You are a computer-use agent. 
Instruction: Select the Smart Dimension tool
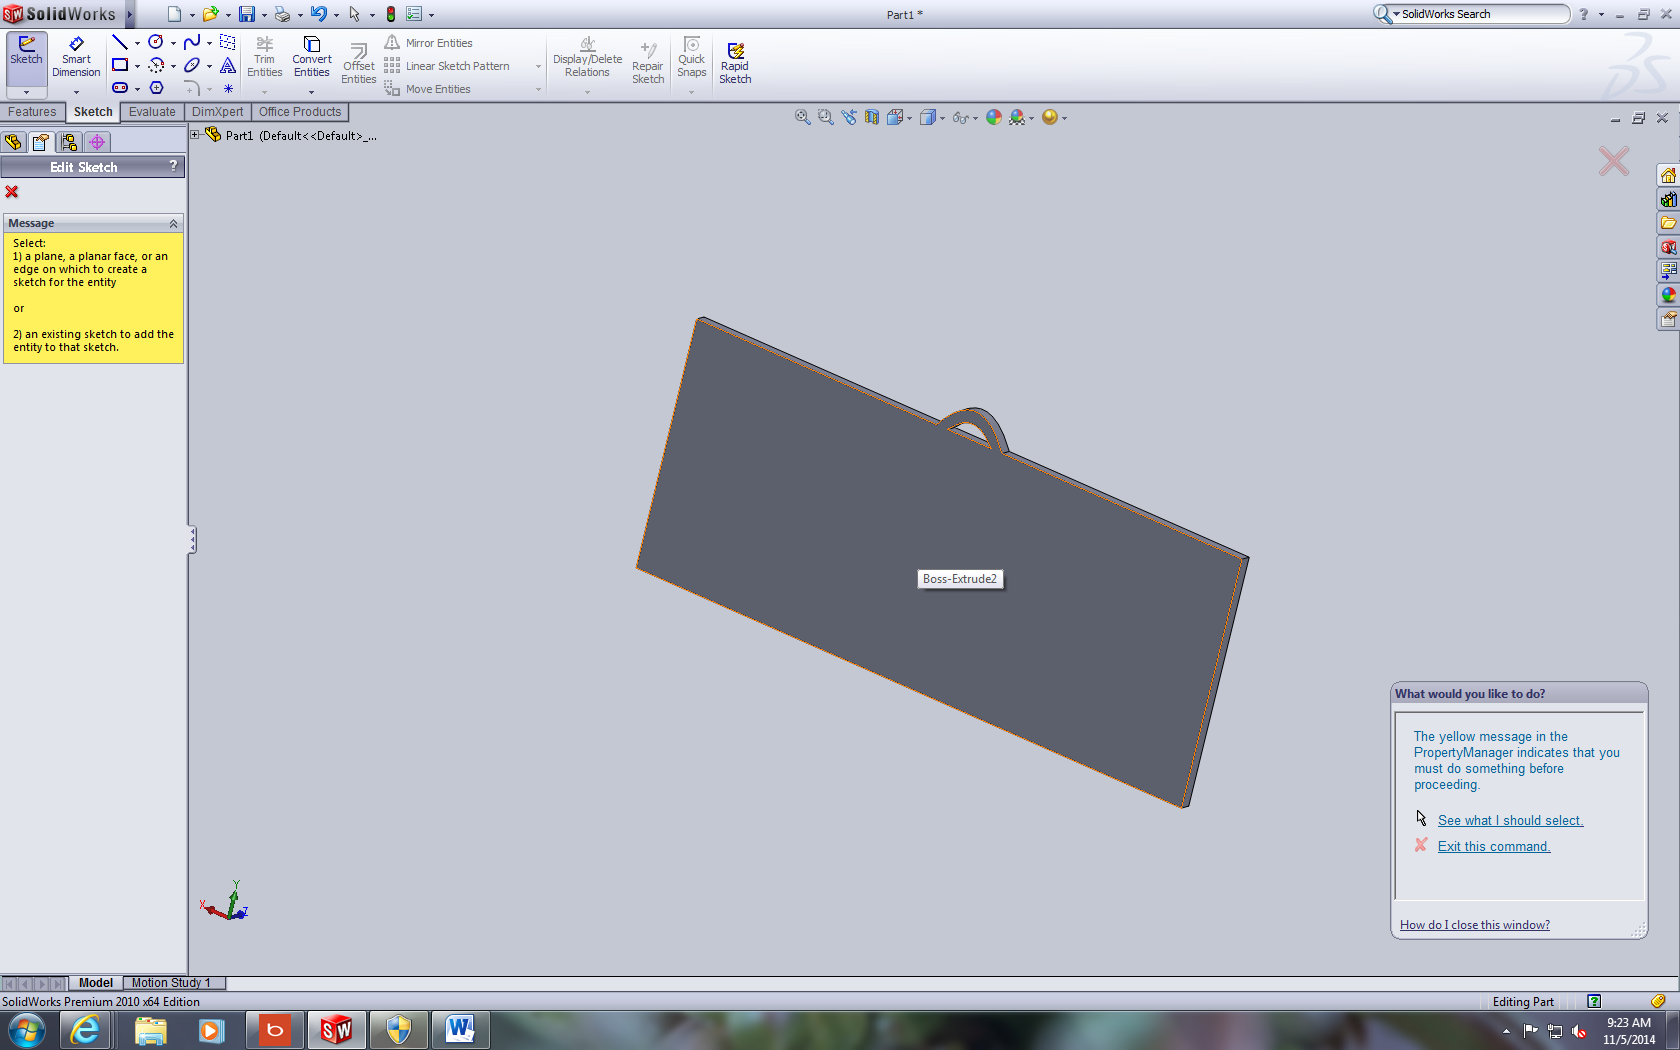pyautogui.click(x=76, y=57)
